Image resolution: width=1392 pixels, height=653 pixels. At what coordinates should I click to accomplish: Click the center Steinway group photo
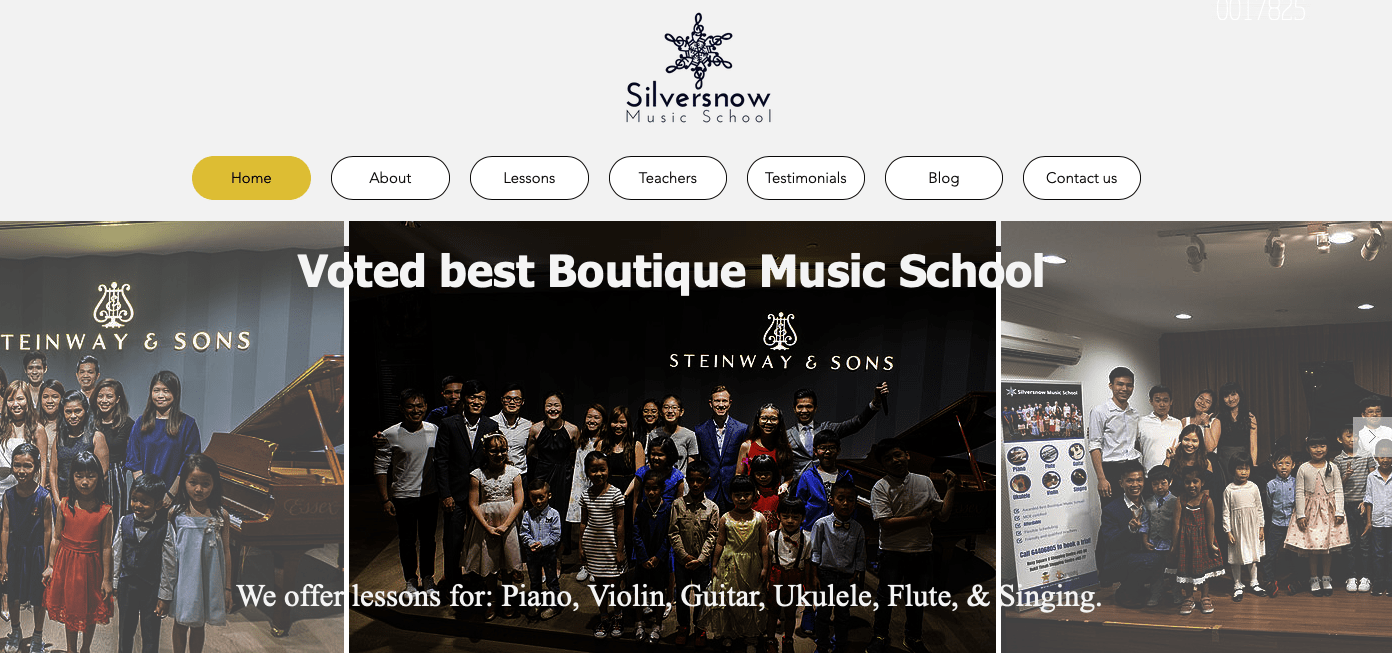click(x=672, y=437)
